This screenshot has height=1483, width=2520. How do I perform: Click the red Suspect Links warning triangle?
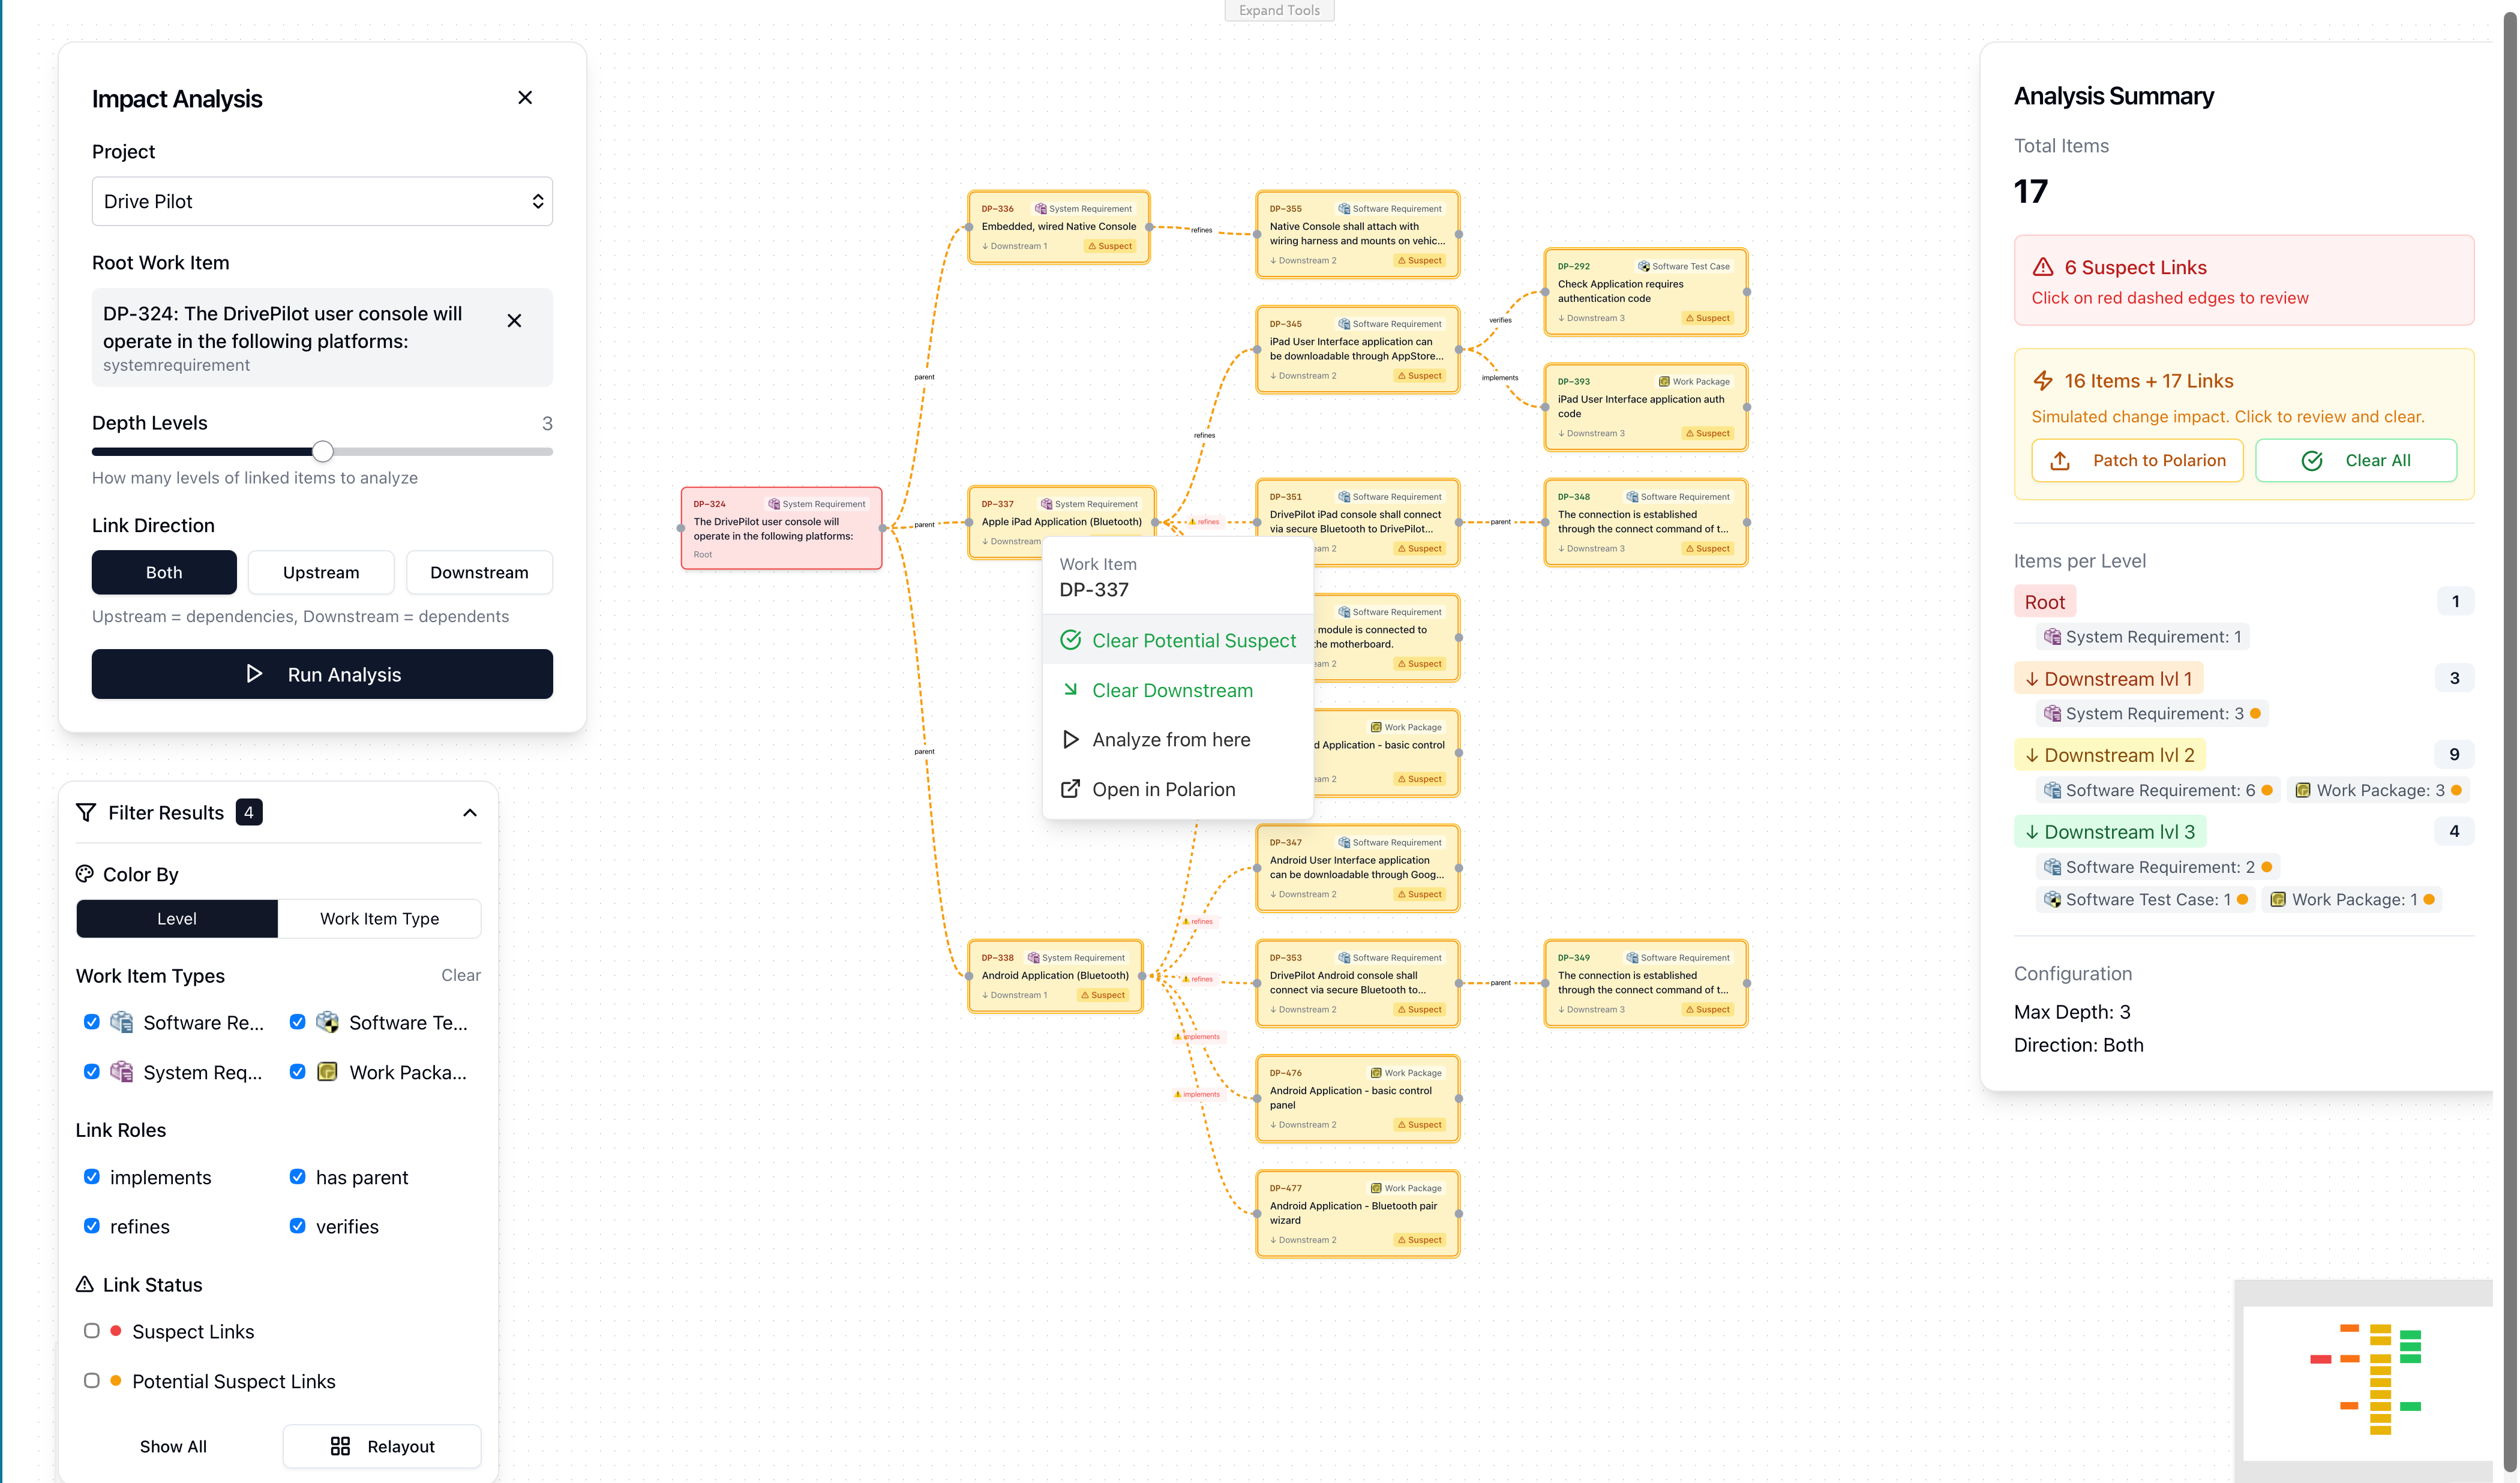click(x=2042, y=267)
